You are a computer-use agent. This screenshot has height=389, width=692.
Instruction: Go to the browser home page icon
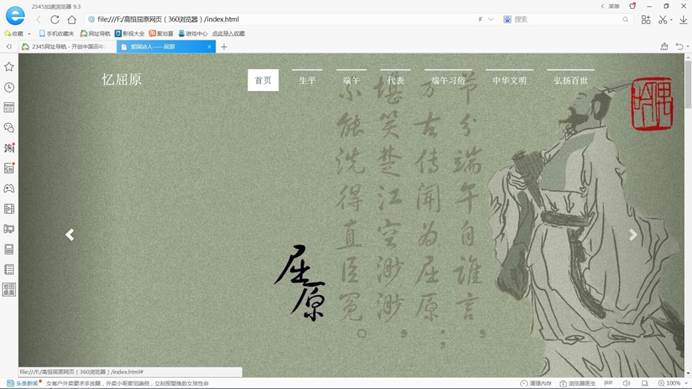[x=72, y=19]
